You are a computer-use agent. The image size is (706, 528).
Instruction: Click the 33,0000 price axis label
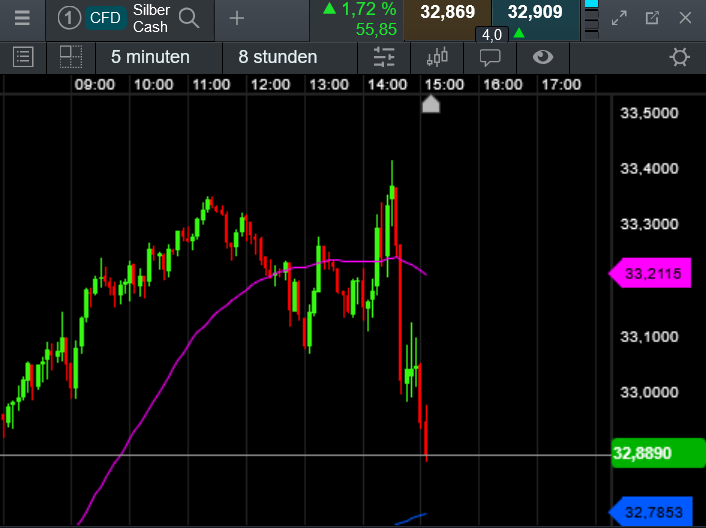coord(649,393)
